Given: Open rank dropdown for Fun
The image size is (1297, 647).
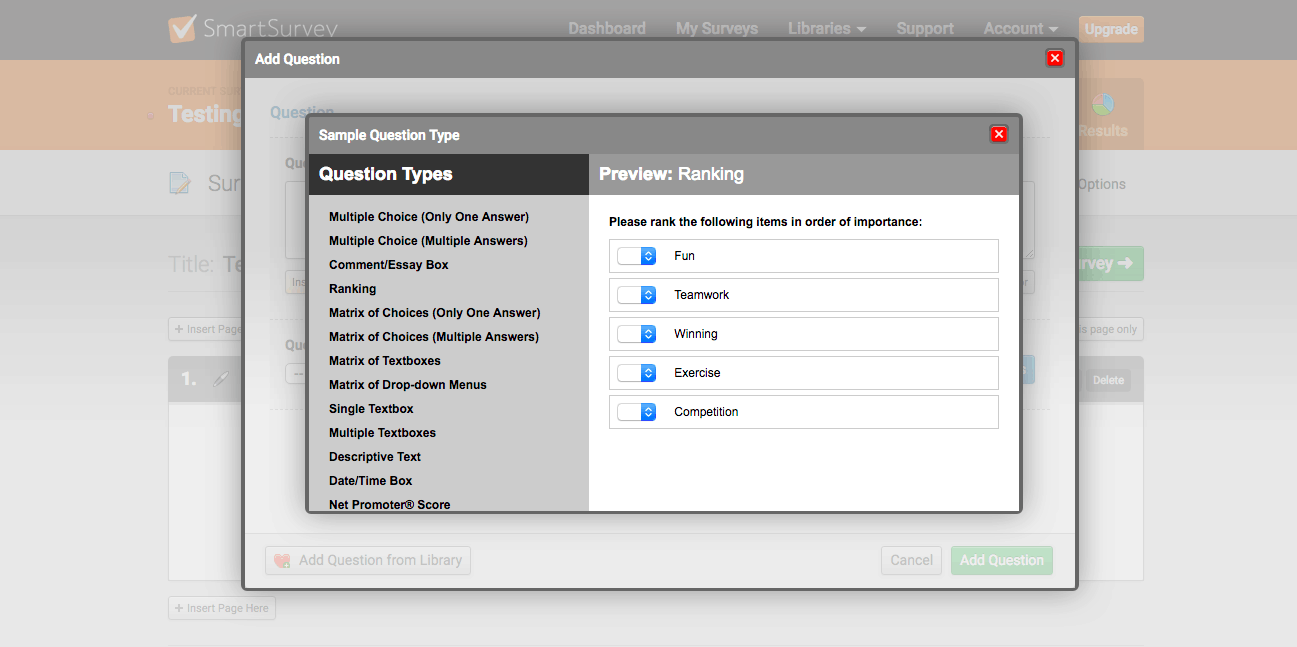Looking at the screenshot, I should 636,256.
